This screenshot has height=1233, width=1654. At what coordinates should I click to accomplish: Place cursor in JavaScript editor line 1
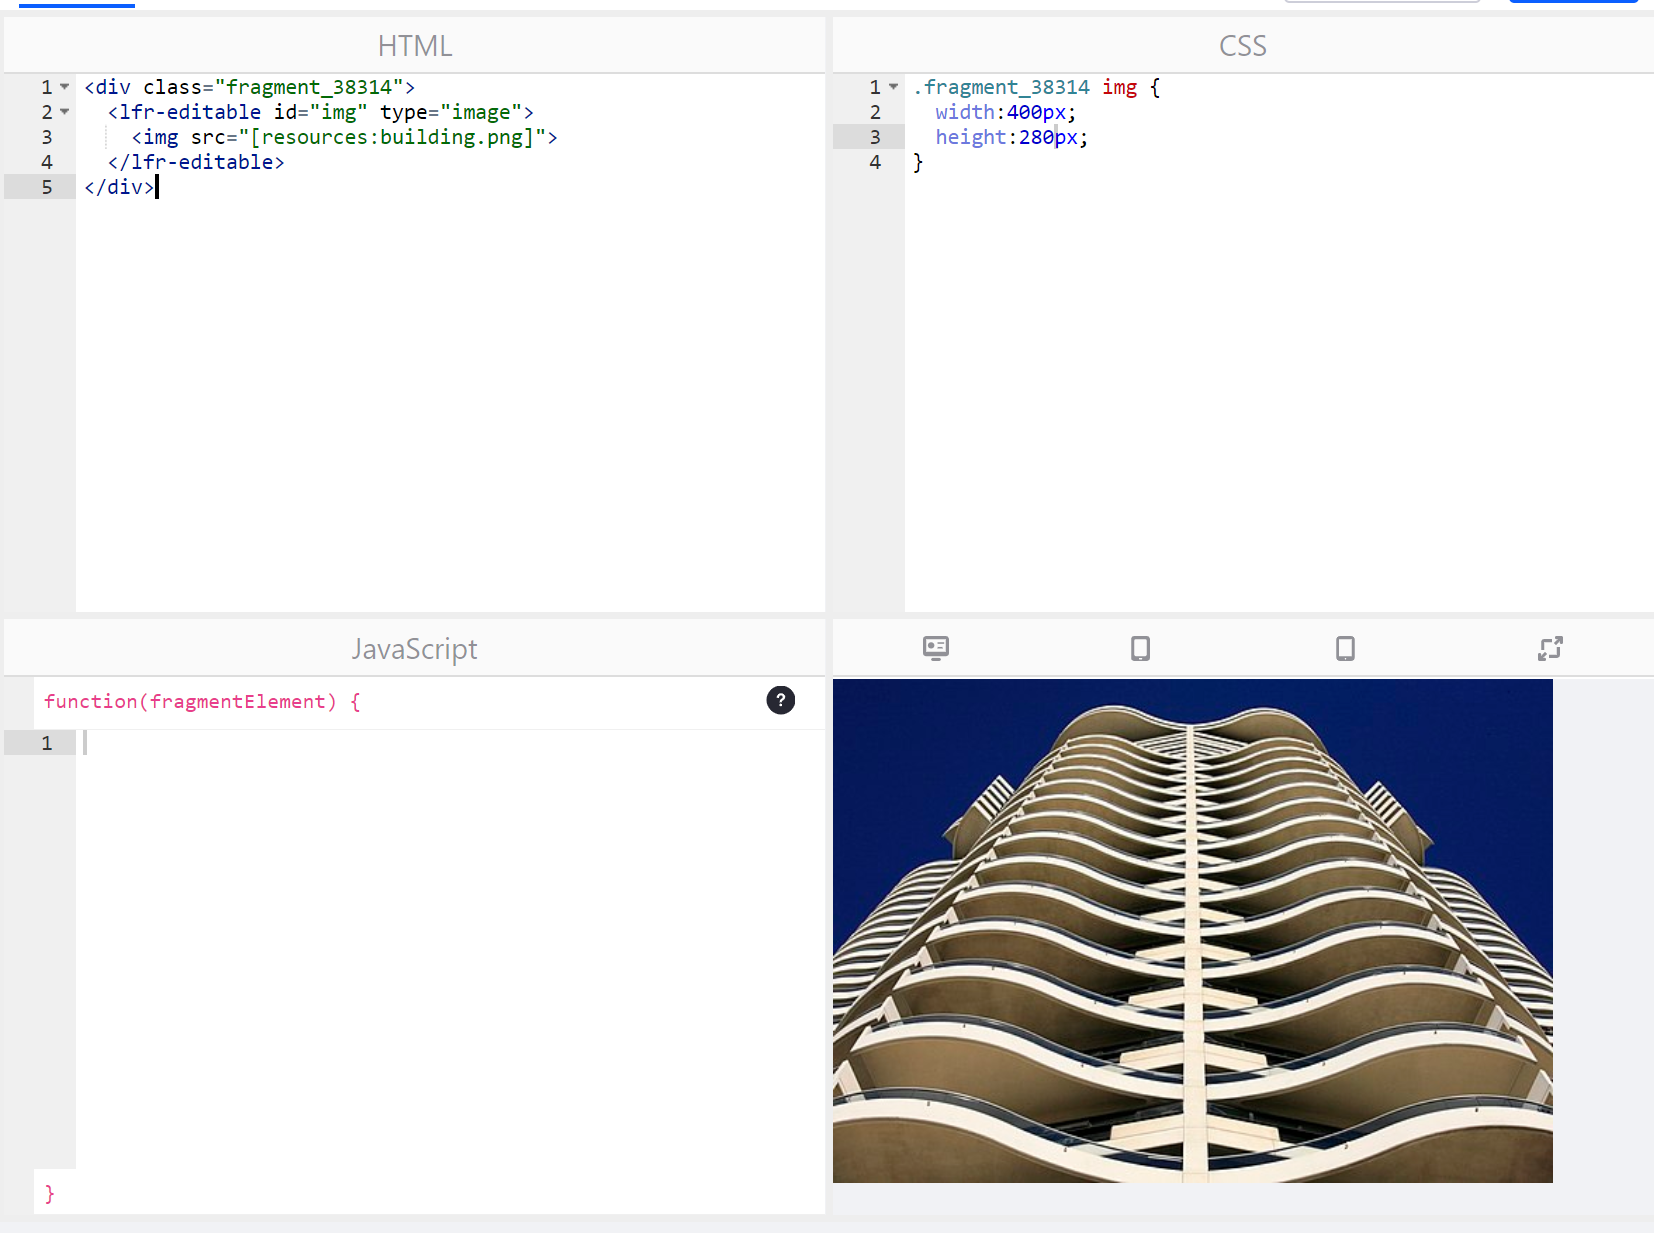pyautogui.click(x=450, y=742)
